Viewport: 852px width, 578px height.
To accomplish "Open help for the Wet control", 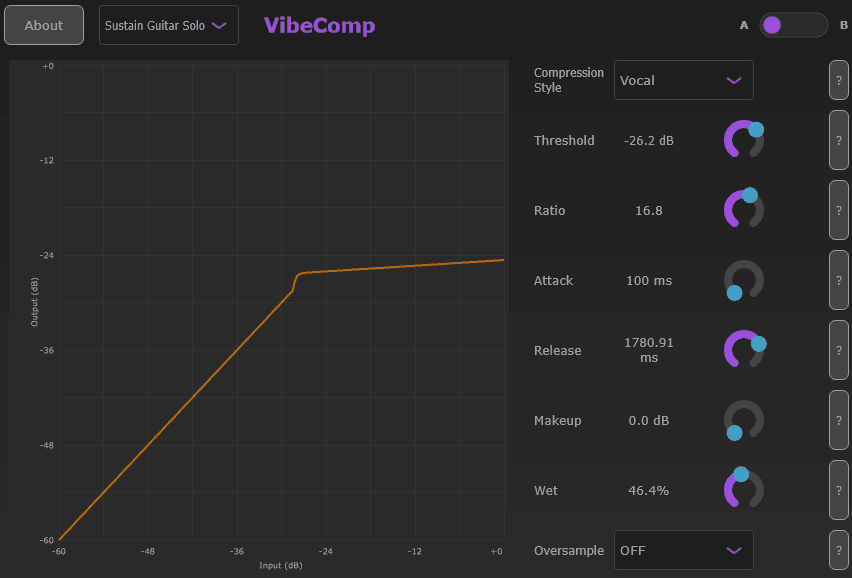I will [838, 490].
